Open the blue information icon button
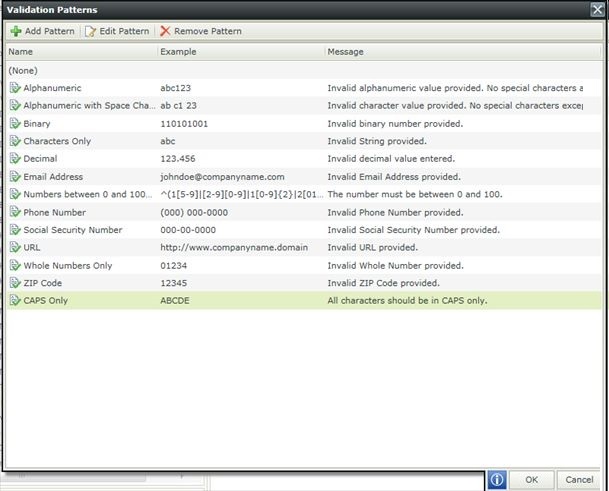 click(x=497, y=480)
